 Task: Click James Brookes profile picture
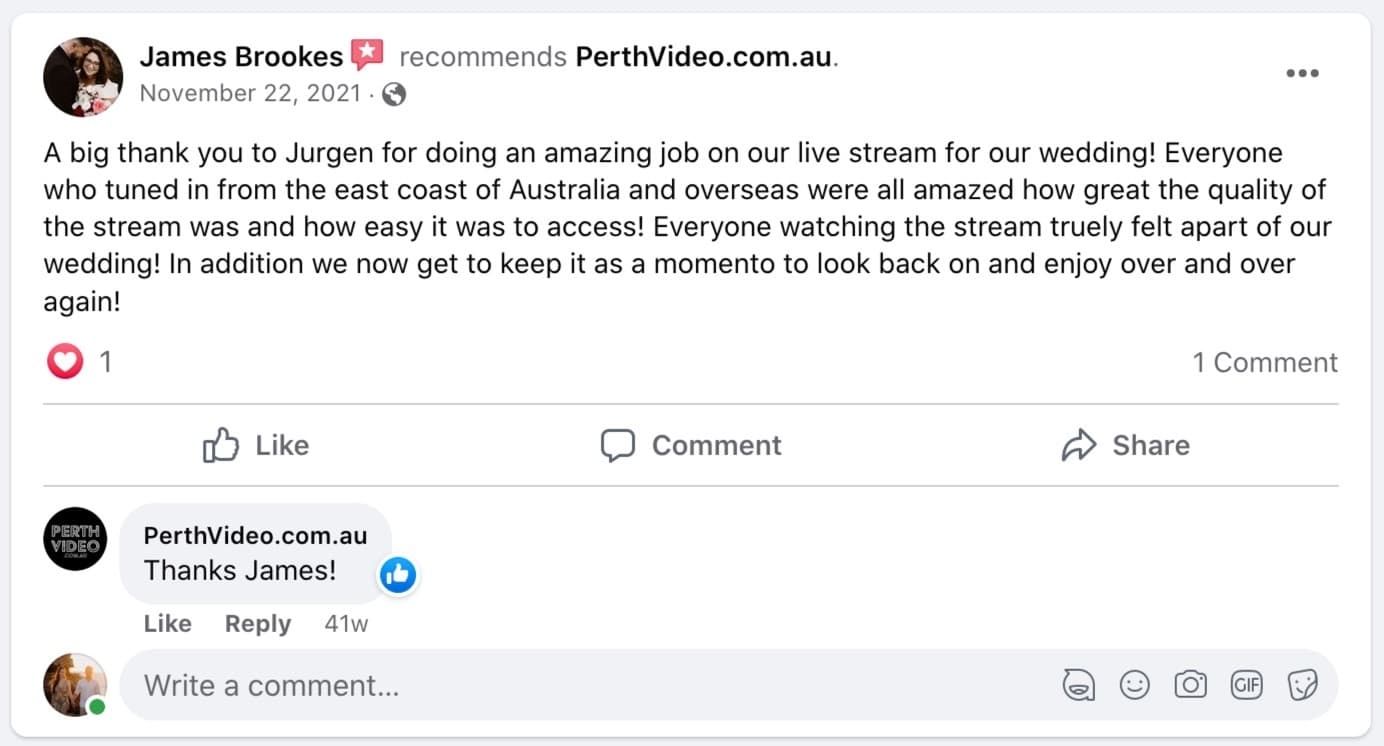(x=83, y=76)
